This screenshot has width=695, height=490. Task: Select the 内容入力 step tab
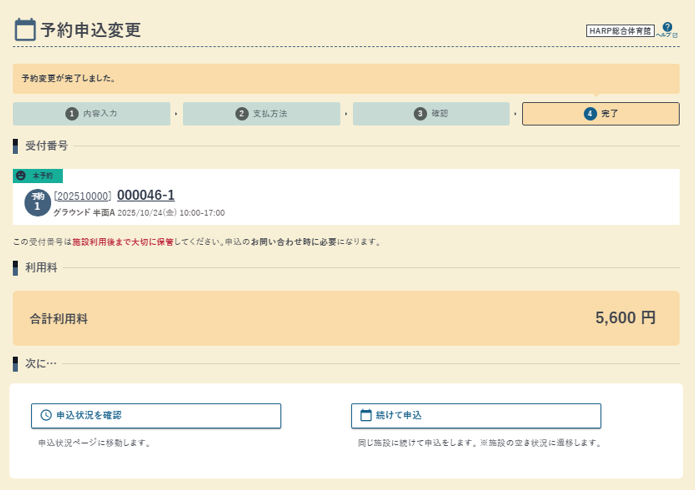tap(91, 114)
